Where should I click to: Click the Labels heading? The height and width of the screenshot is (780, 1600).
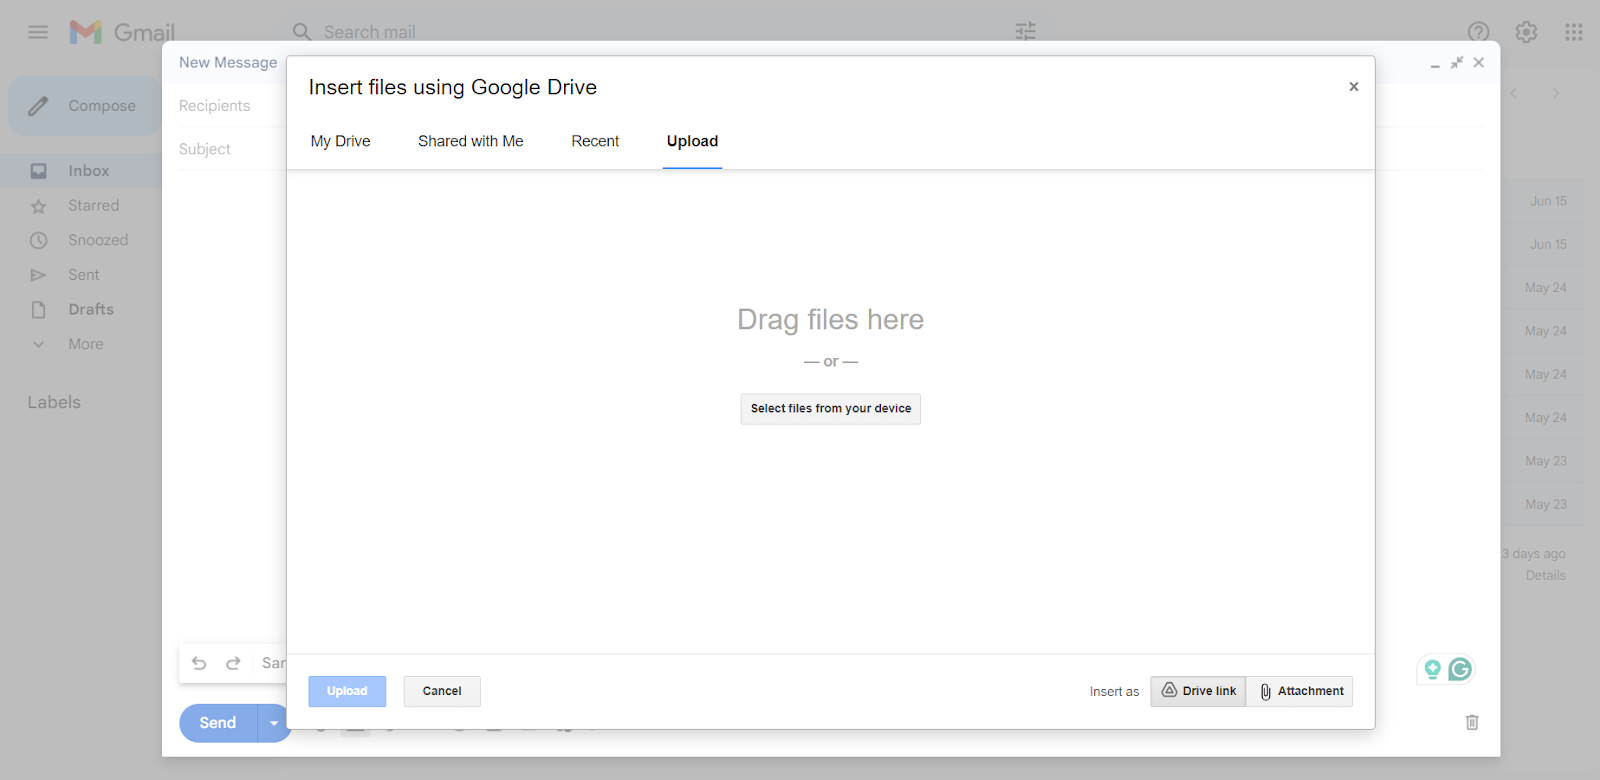[x=54, y=402]
